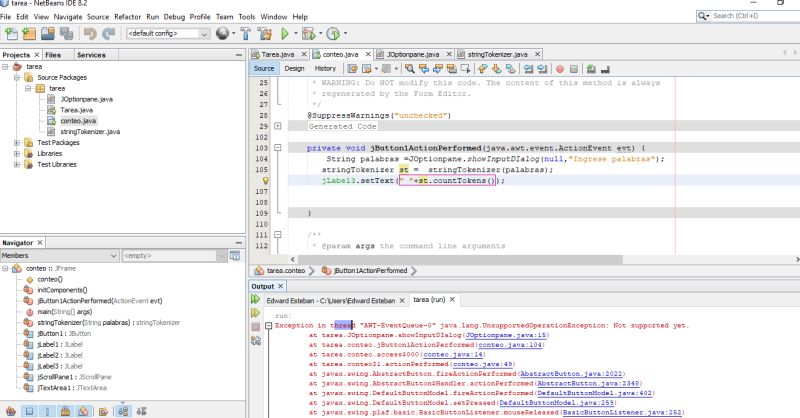The image size is (800, 418).
Task: Re-run the output with the green double arrow
Action: click(256, 299)
